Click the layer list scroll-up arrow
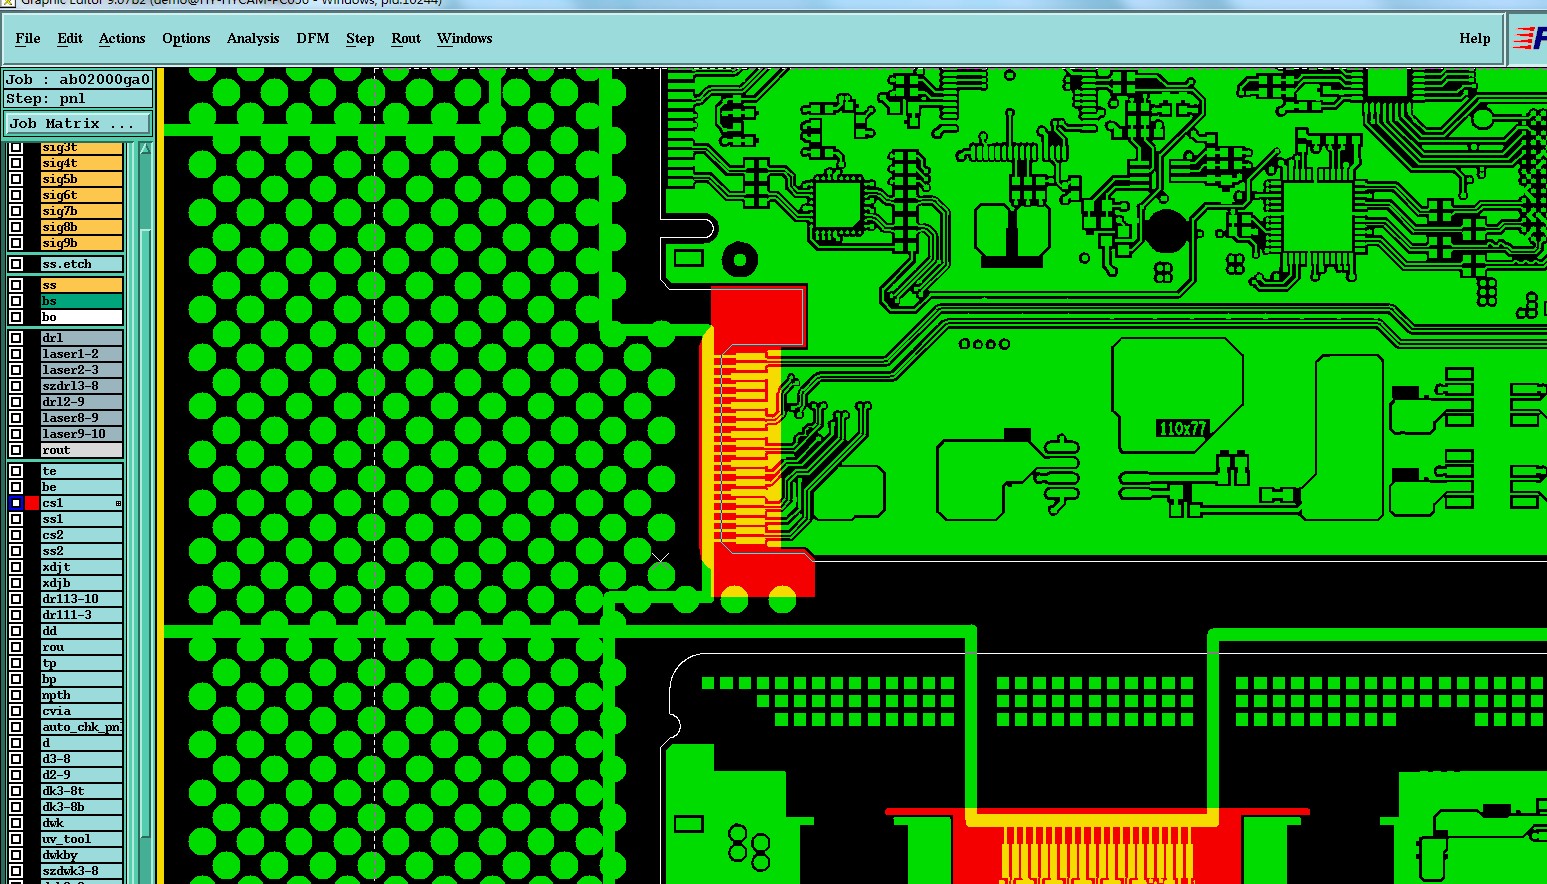 coord(145,148)
